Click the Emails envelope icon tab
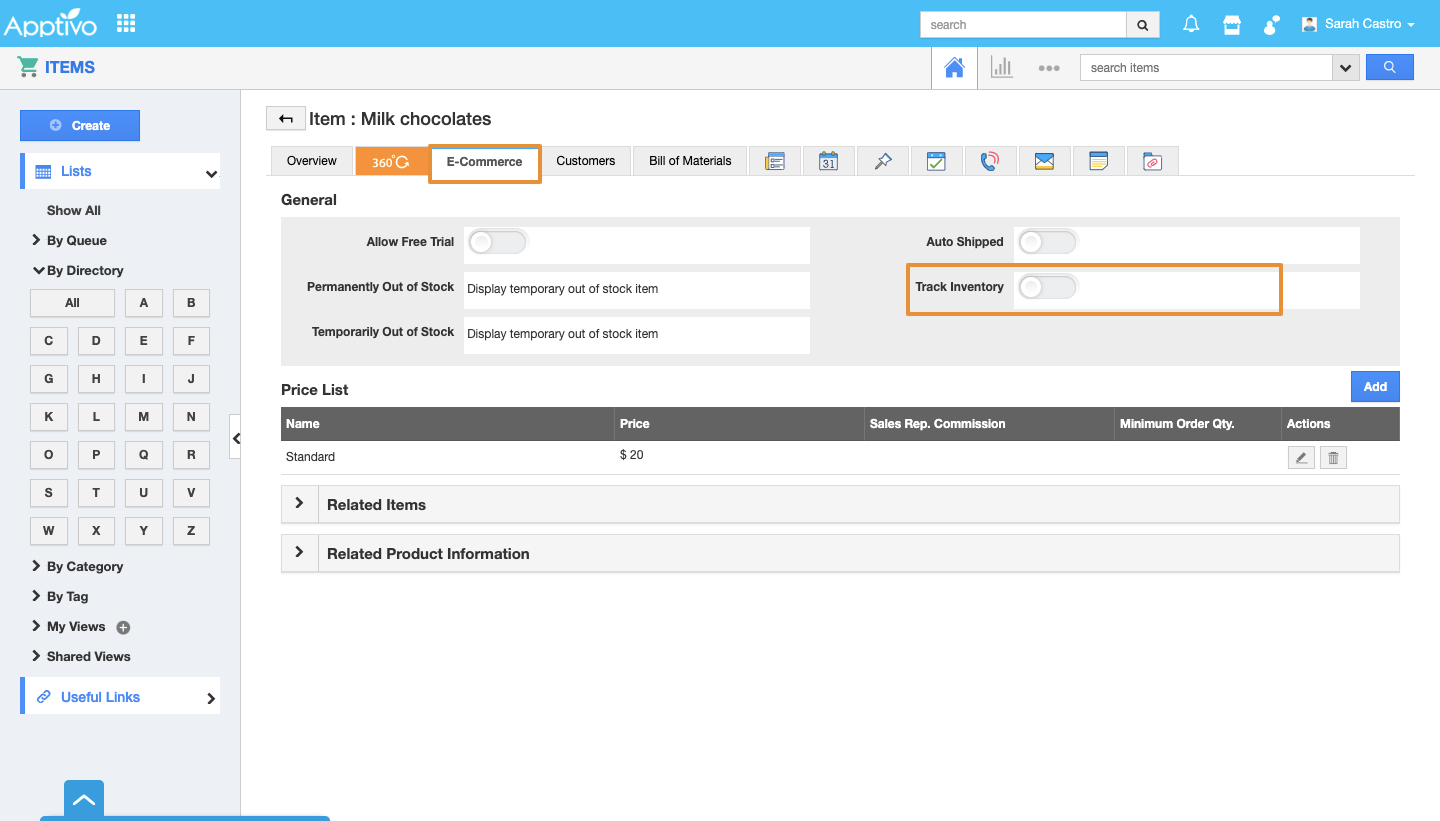Viewport: 1440px width, 821px height. pyautogui.click(x=1044, y=161)
